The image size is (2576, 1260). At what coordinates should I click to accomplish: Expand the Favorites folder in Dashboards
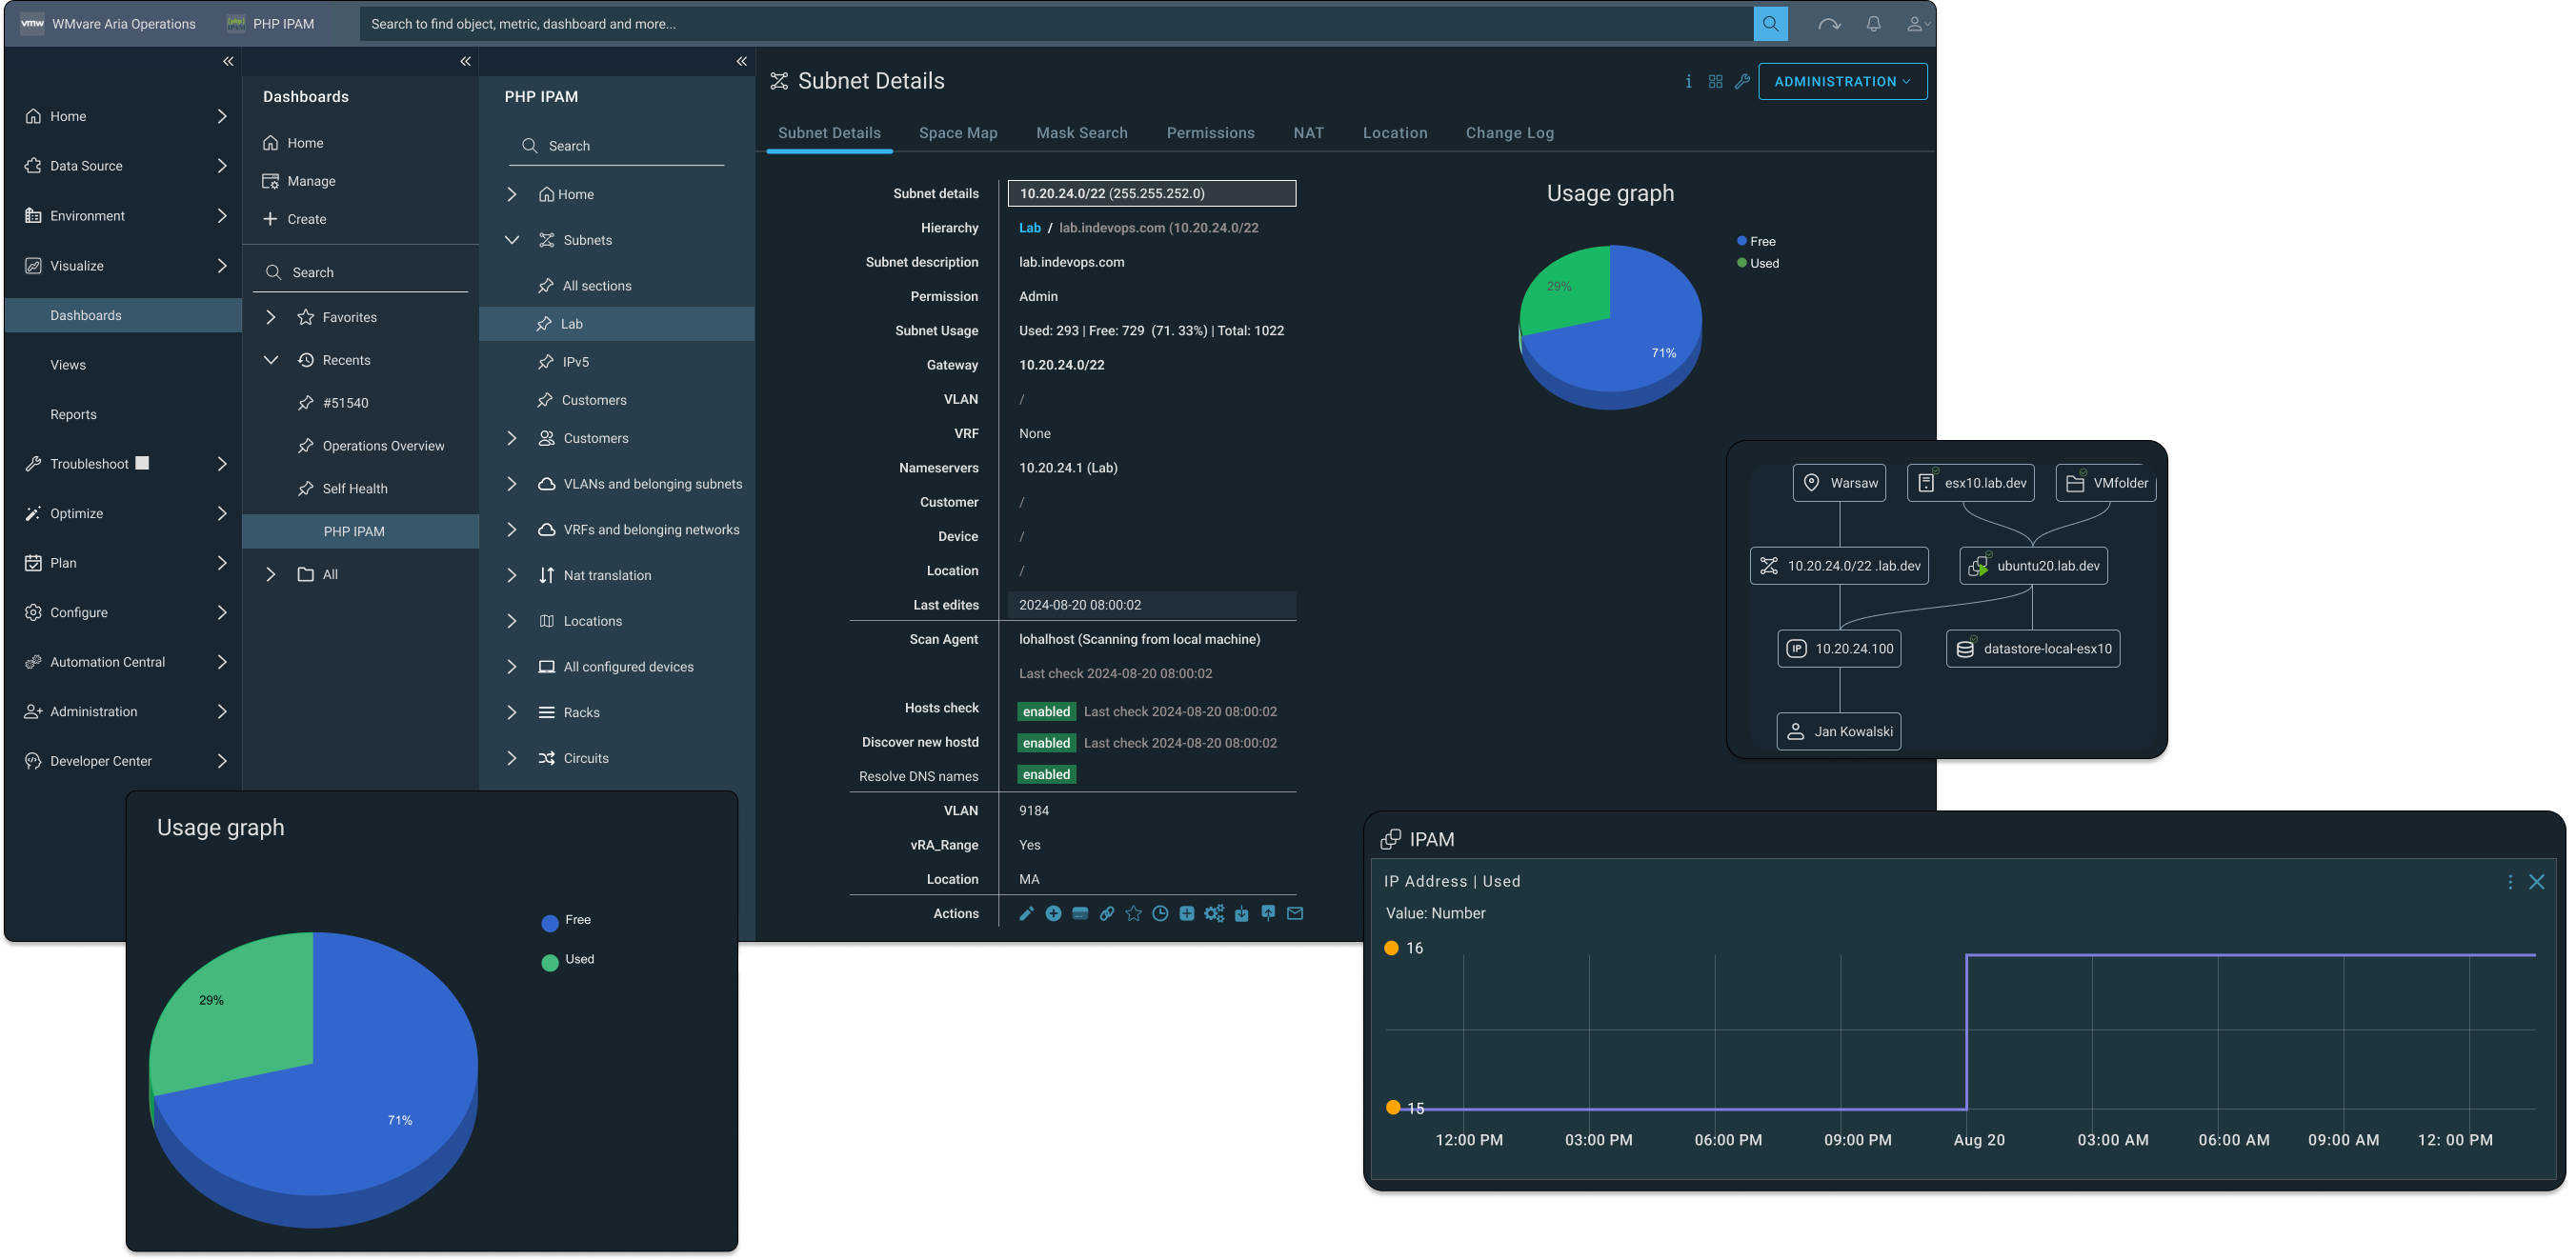tap(270, 317)
